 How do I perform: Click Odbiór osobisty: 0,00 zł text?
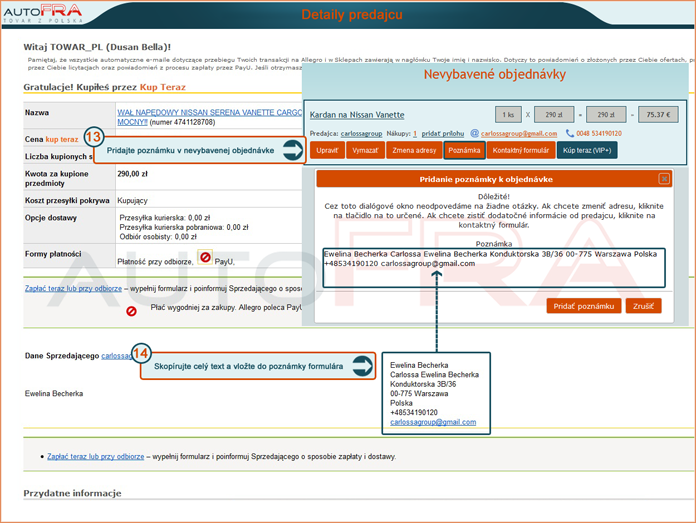coord(158,237)
